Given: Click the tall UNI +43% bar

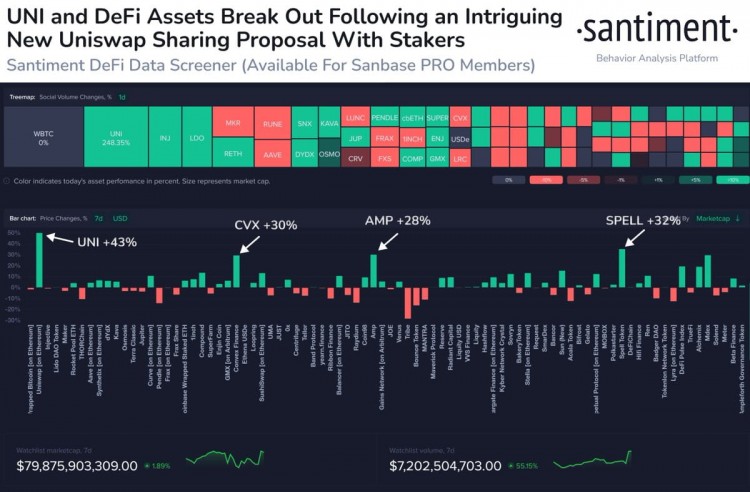Looking at the screenshot, I should [x=40, y=260].
